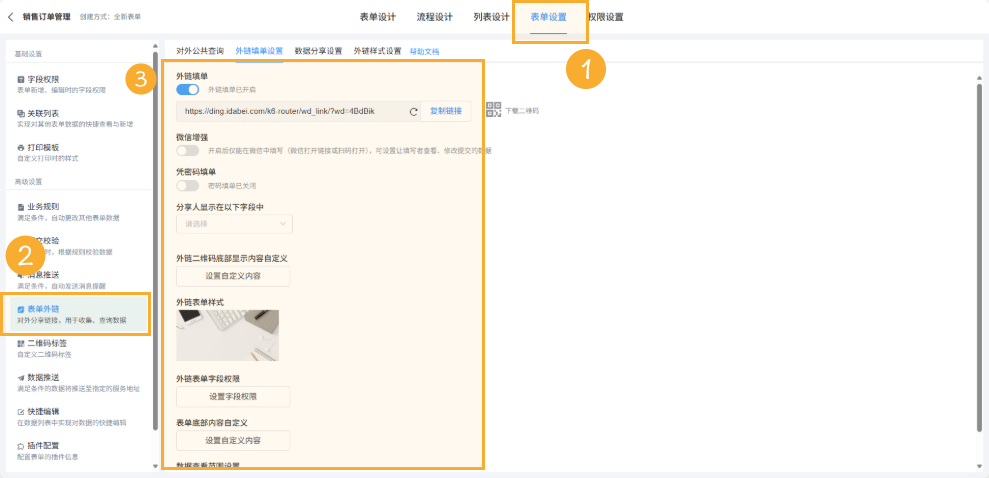This screenshot has width=989, height=478.
Task: Enable the 微信增强 switch
Action: click(x=187, y=151)
